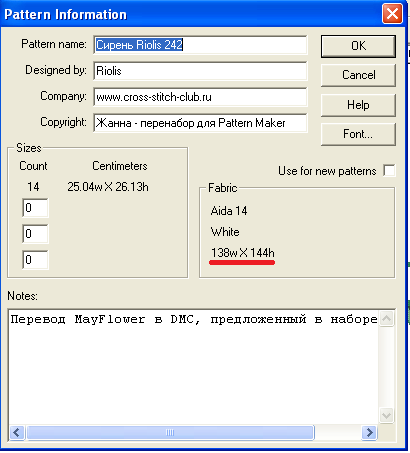
Task: Click the Notes text area
Action: pyautogui.click(x=193, y=367)
